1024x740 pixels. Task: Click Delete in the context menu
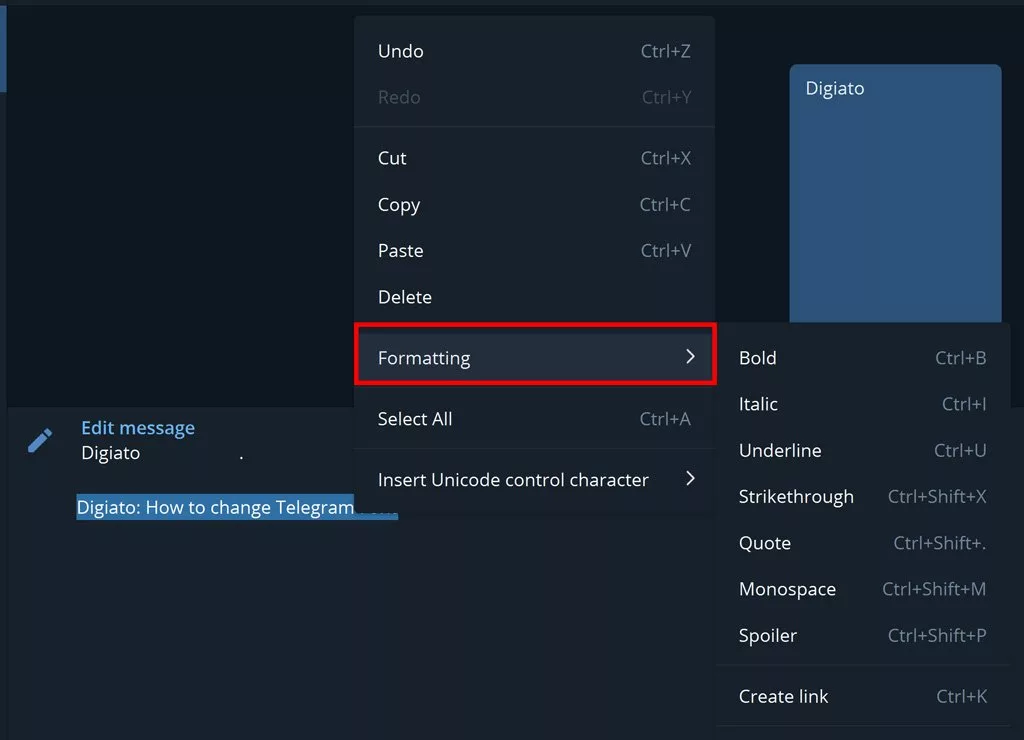pos(405,297)
